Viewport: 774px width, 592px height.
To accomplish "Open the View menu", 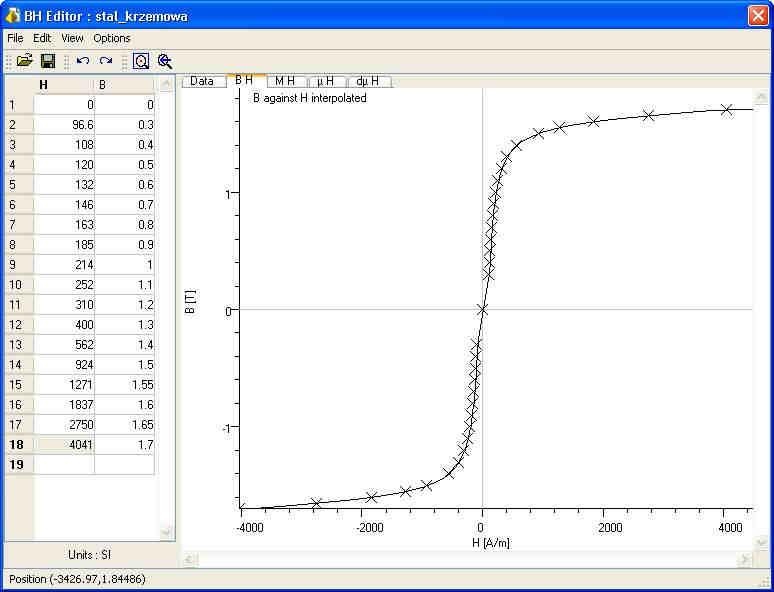I will [x=72, y=38].
